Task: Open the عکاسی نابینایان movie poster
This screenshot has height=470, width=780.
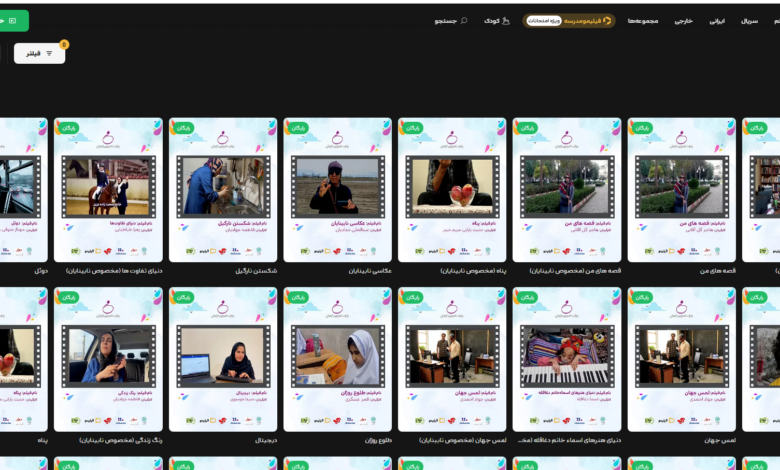Action: 337,187
